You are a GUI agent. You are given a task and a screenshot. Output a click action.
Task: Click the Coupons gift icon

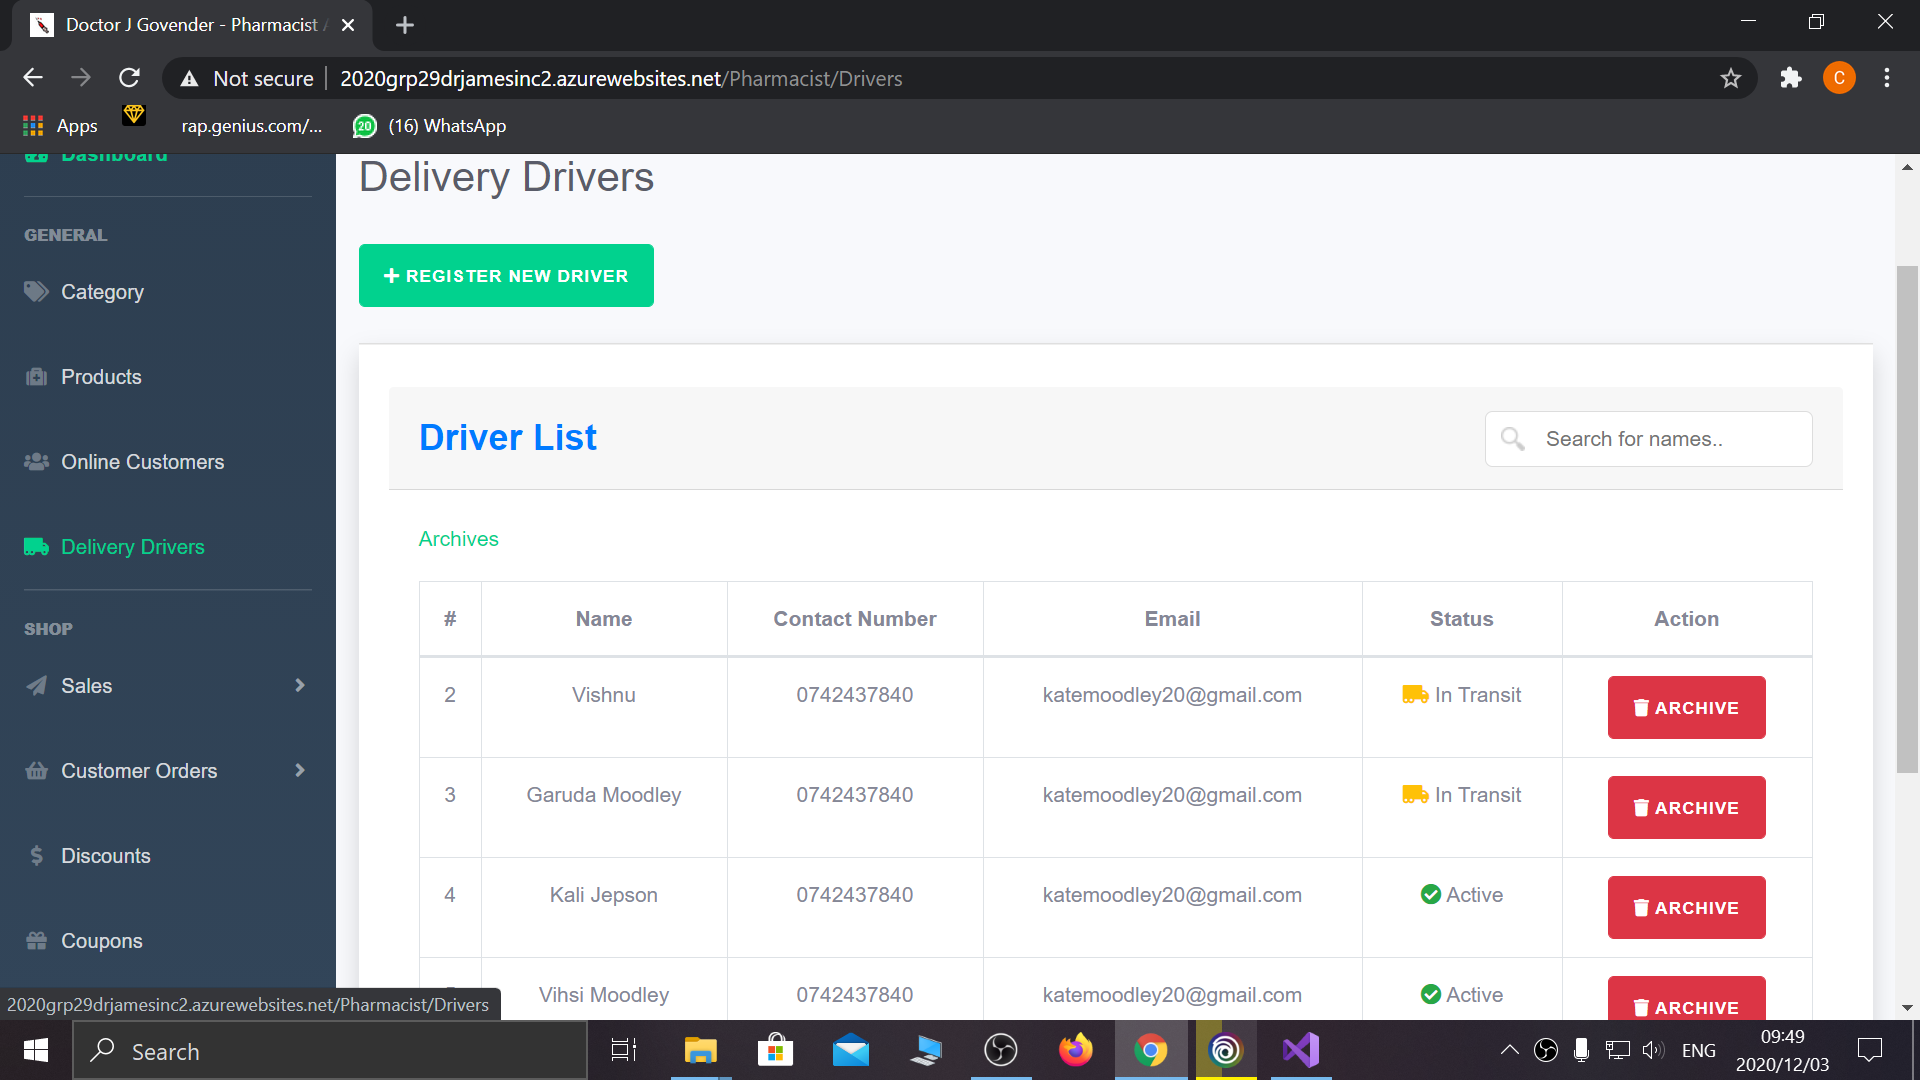point(36,941)
